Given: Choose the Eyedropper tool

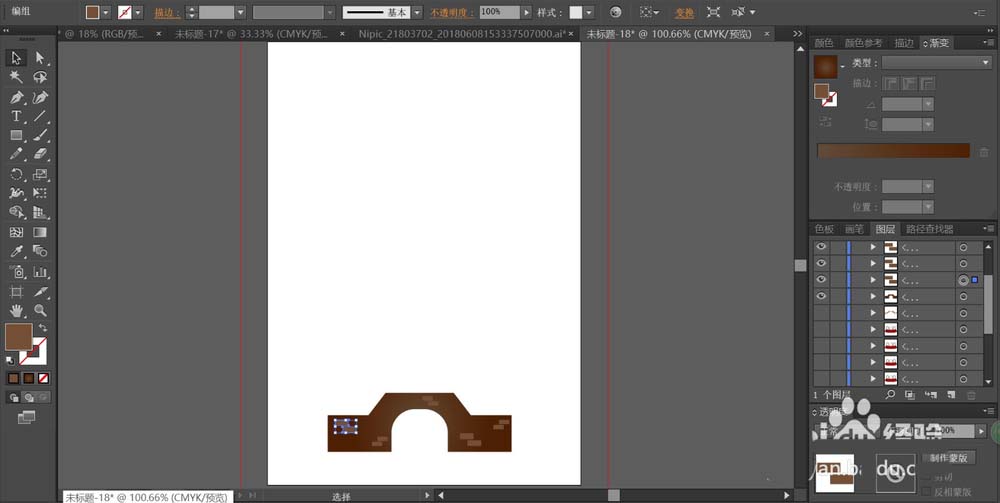Looking at the screenshot, I should pyautogui.click(x=17, y=251).
